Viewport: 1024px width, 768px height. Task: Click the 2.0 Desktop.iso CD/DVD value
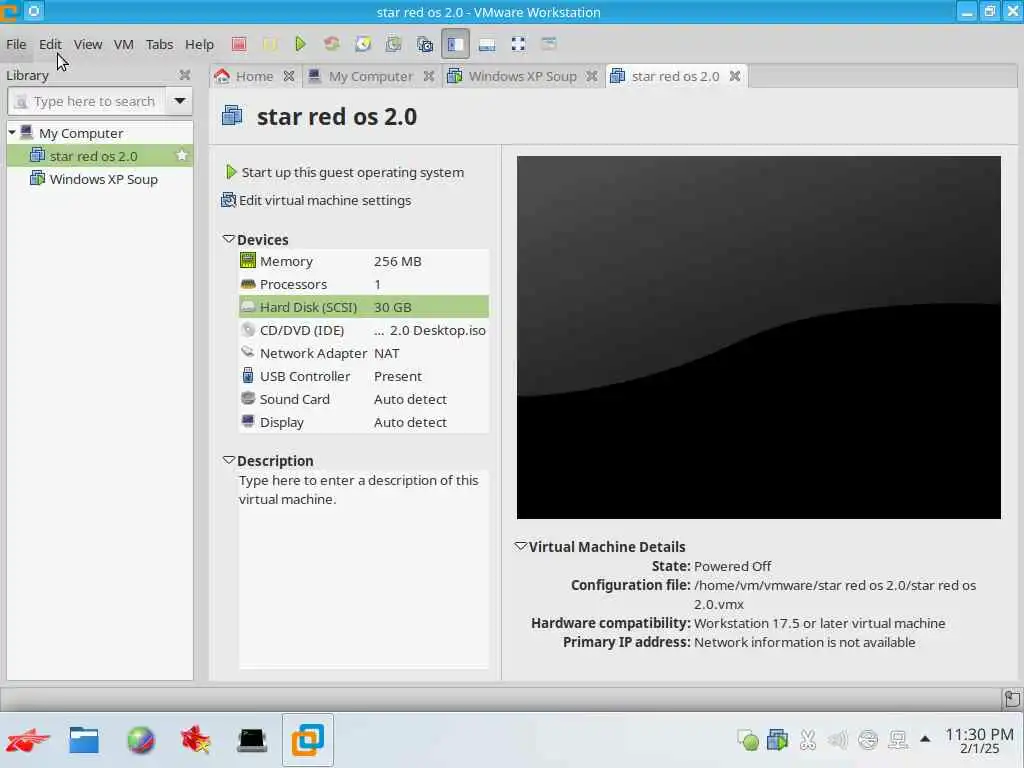click(430, 330)
